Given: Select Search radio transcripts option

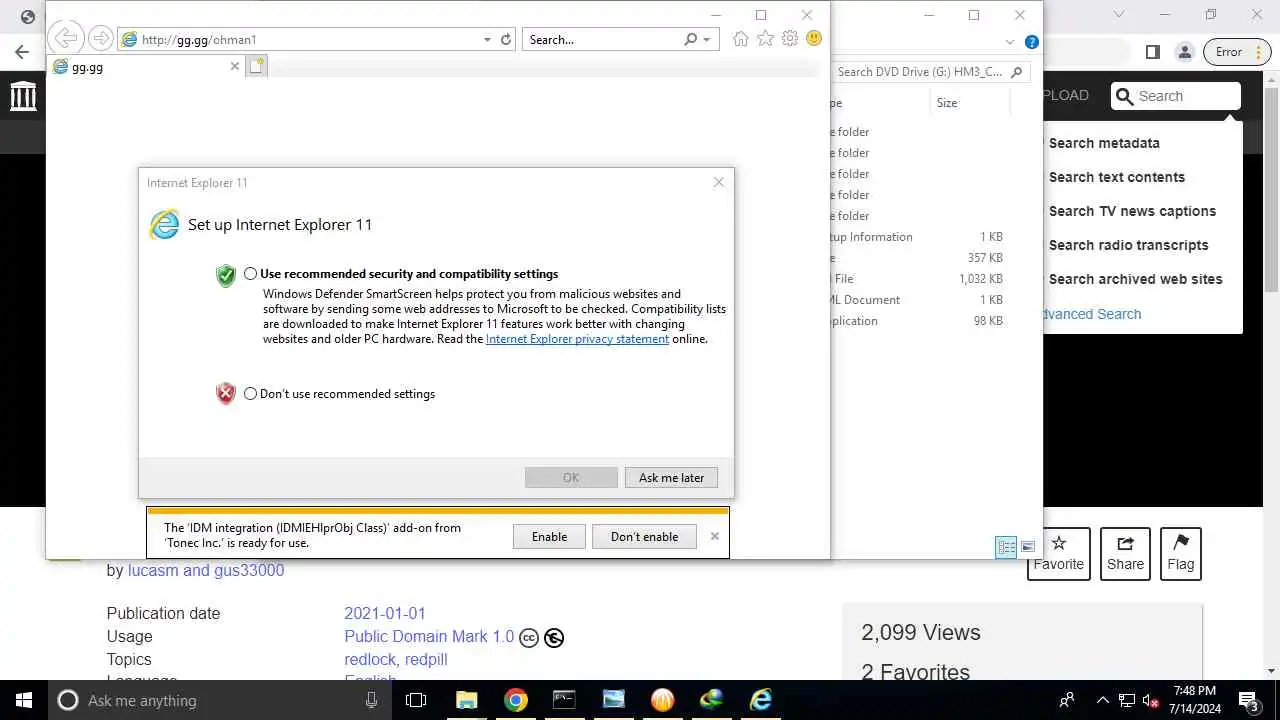Looking at the screenshot, I should pyautogui.click(x=1128, y=245).
